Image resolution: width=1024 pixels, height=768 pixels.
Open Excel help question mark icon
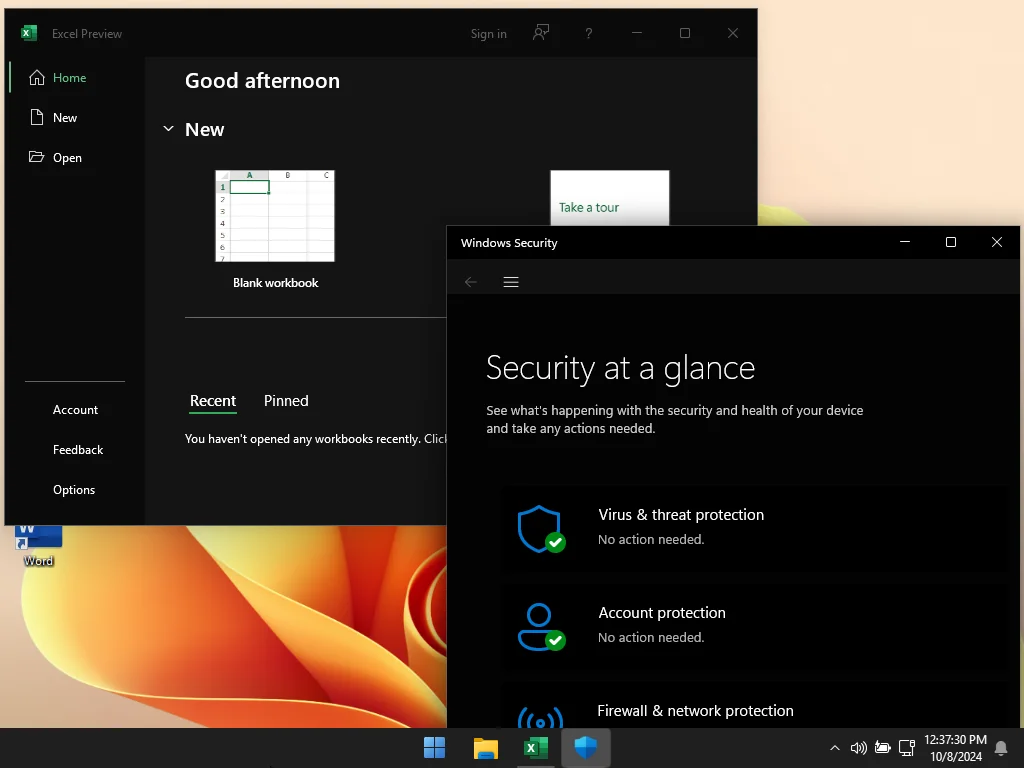[x=588, y=33]
